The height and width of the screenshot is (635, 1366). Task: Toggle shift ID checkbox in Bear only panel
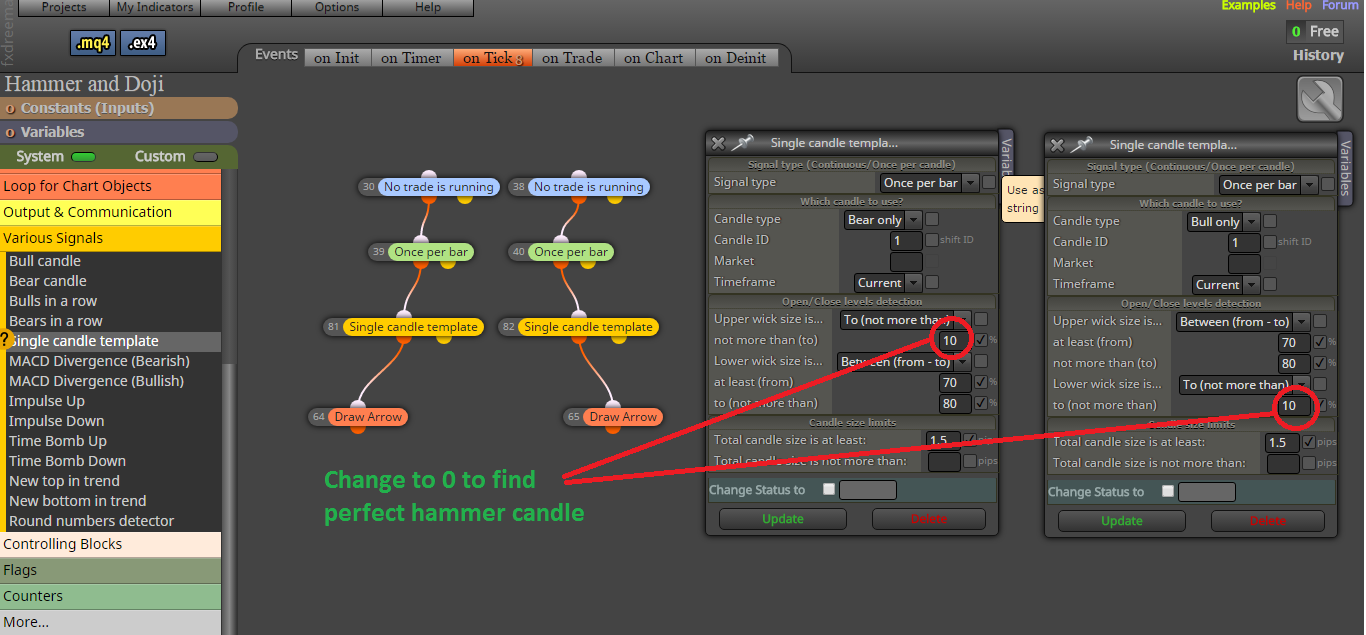click(x=932, y=240)
